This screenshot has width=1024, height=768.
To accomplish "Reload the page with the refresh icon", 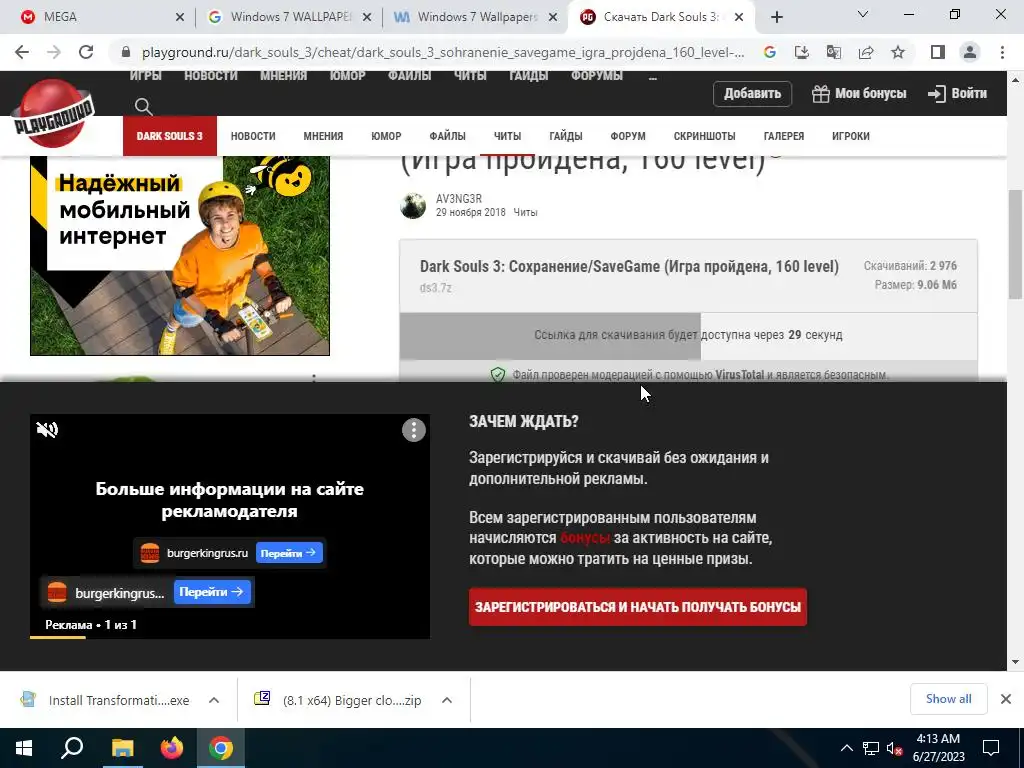I will [x=86, y=52].
